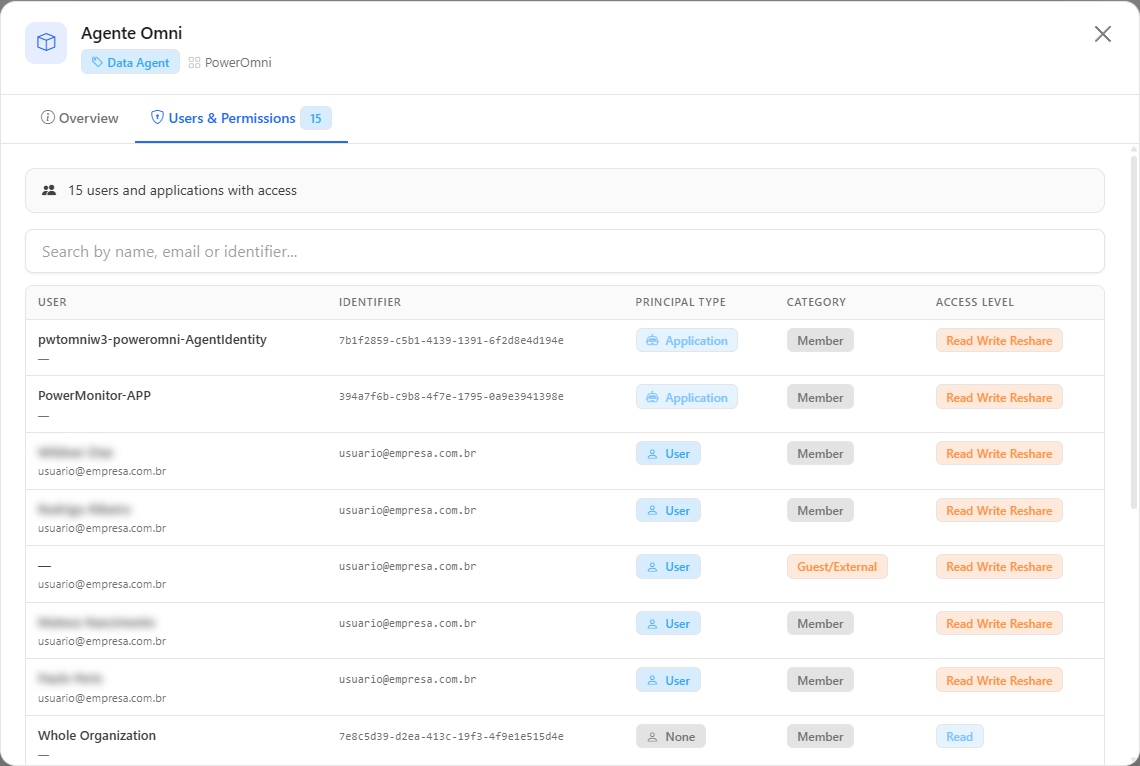Screen dimensions: 1140x766
Task: Click the vertical scrollbar thumb of the dialog
Action: (x=1133, y=331)
